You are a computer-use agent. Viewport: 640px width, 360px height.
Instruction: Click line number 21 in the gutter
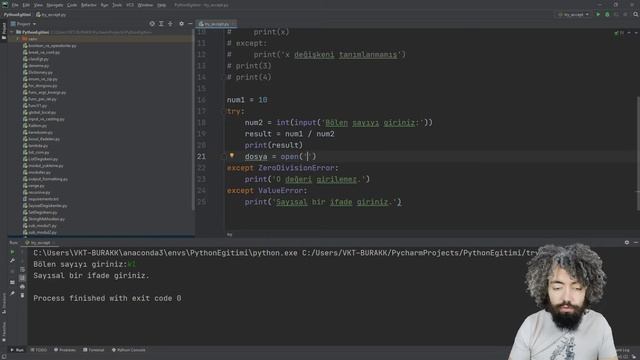201,156
